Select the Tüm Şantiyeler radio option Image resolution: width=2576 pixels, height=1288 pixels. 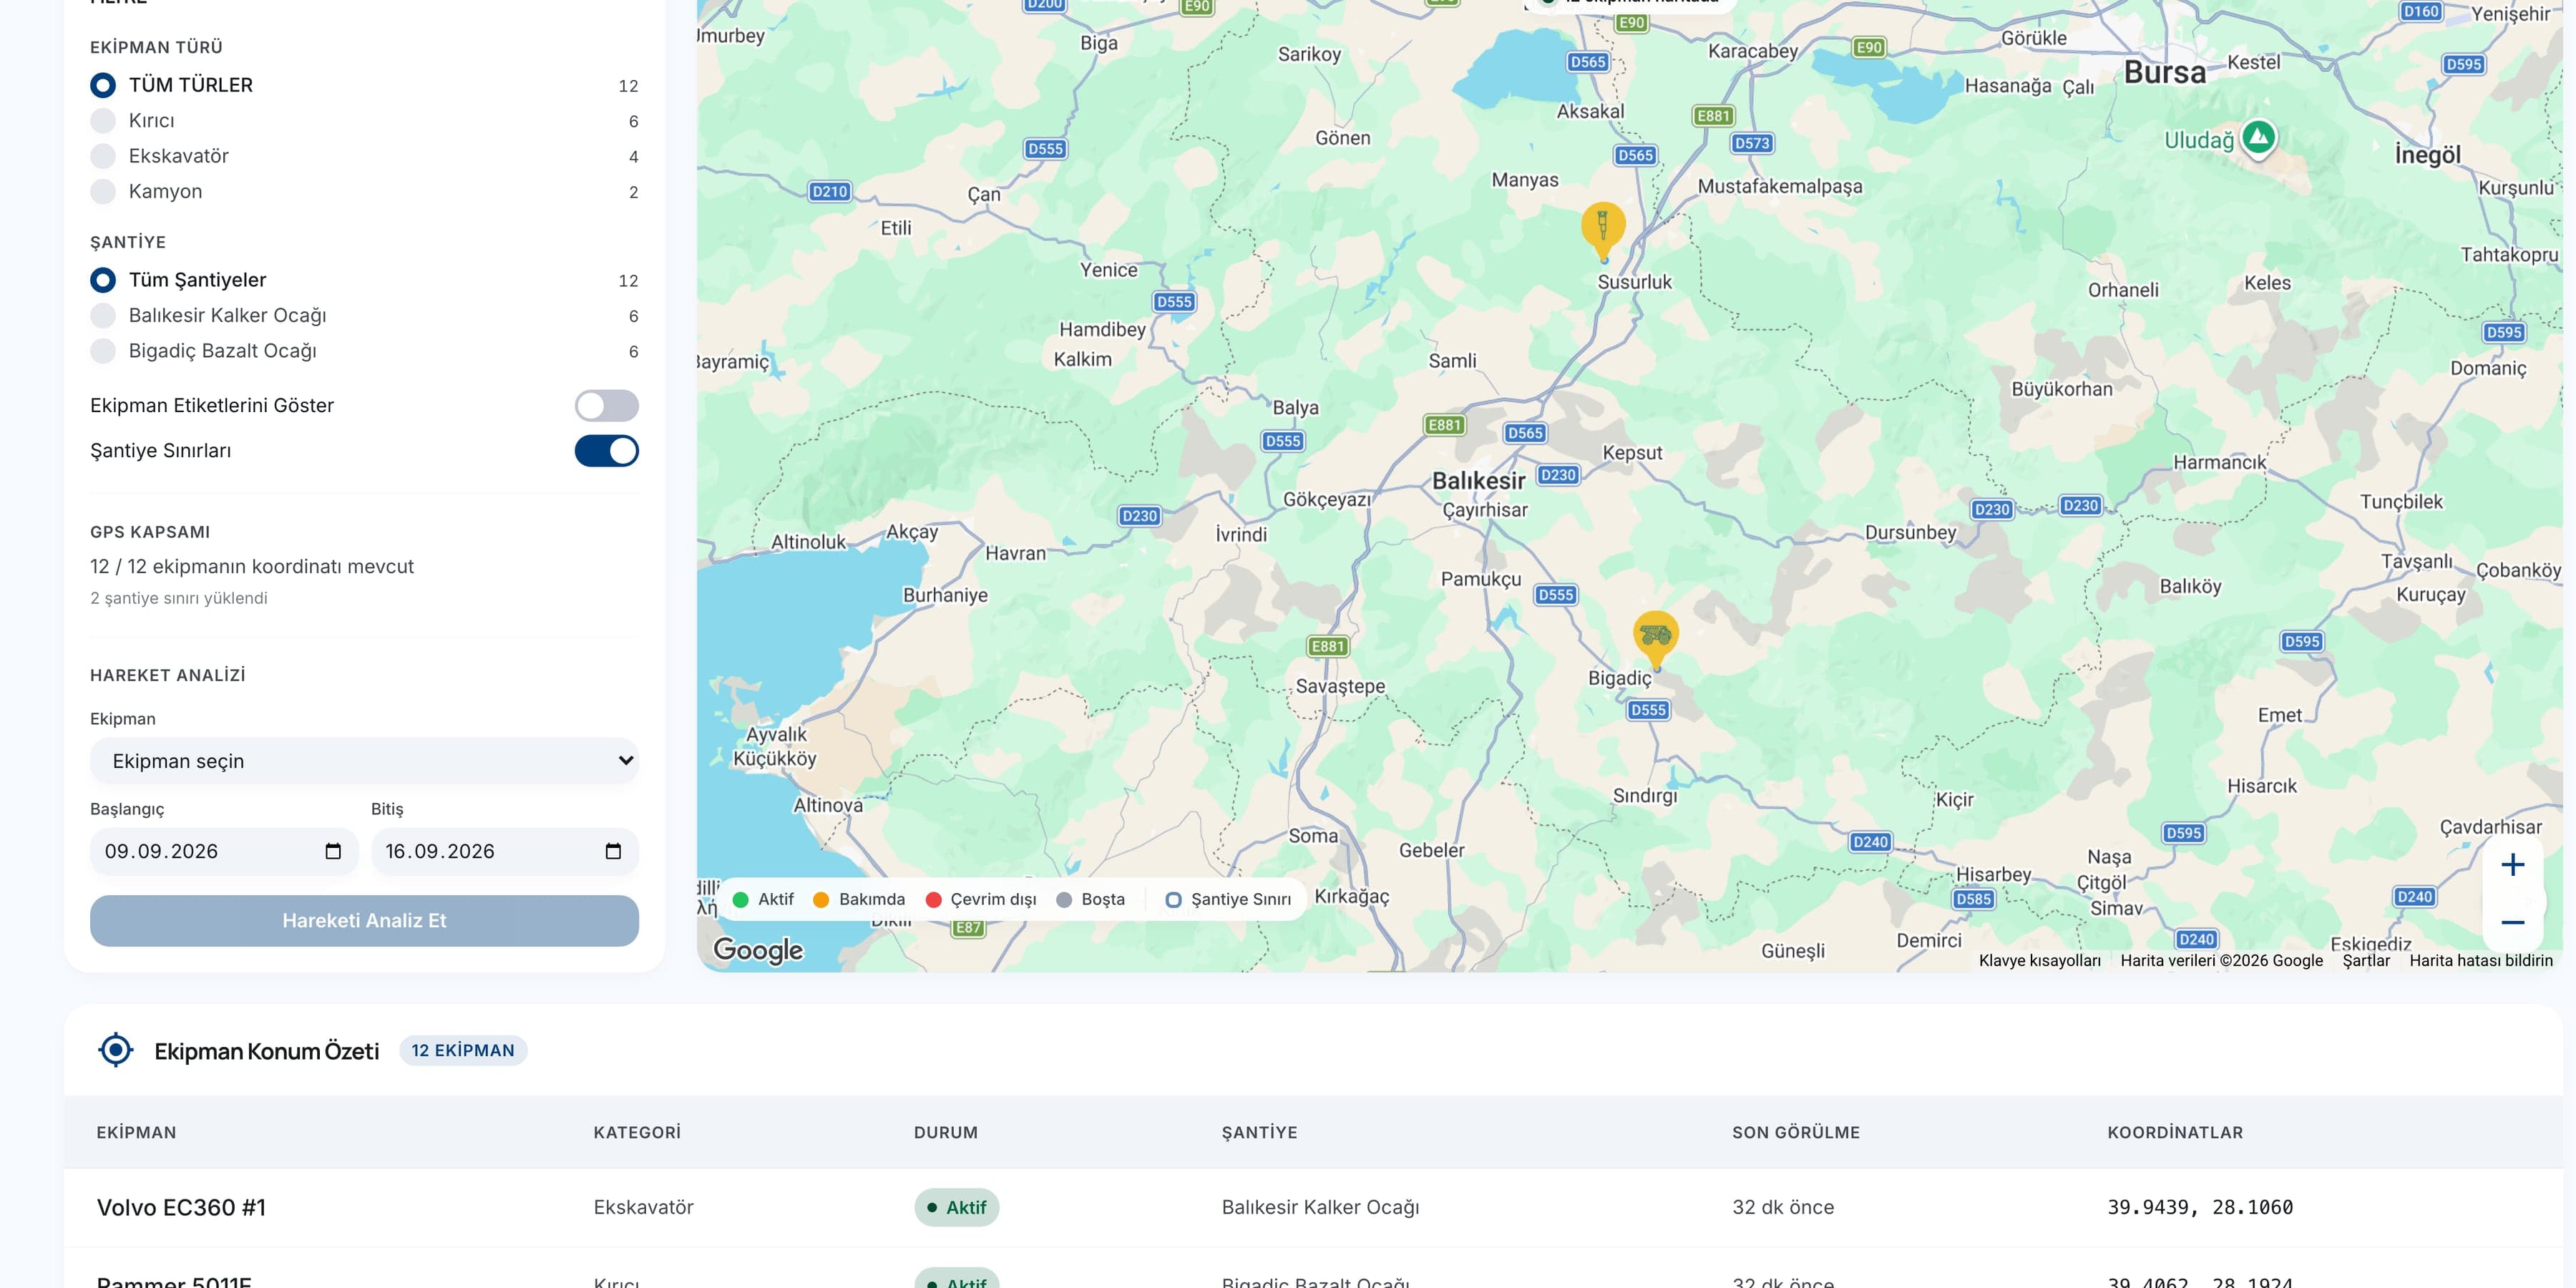[x=103, y=280]
